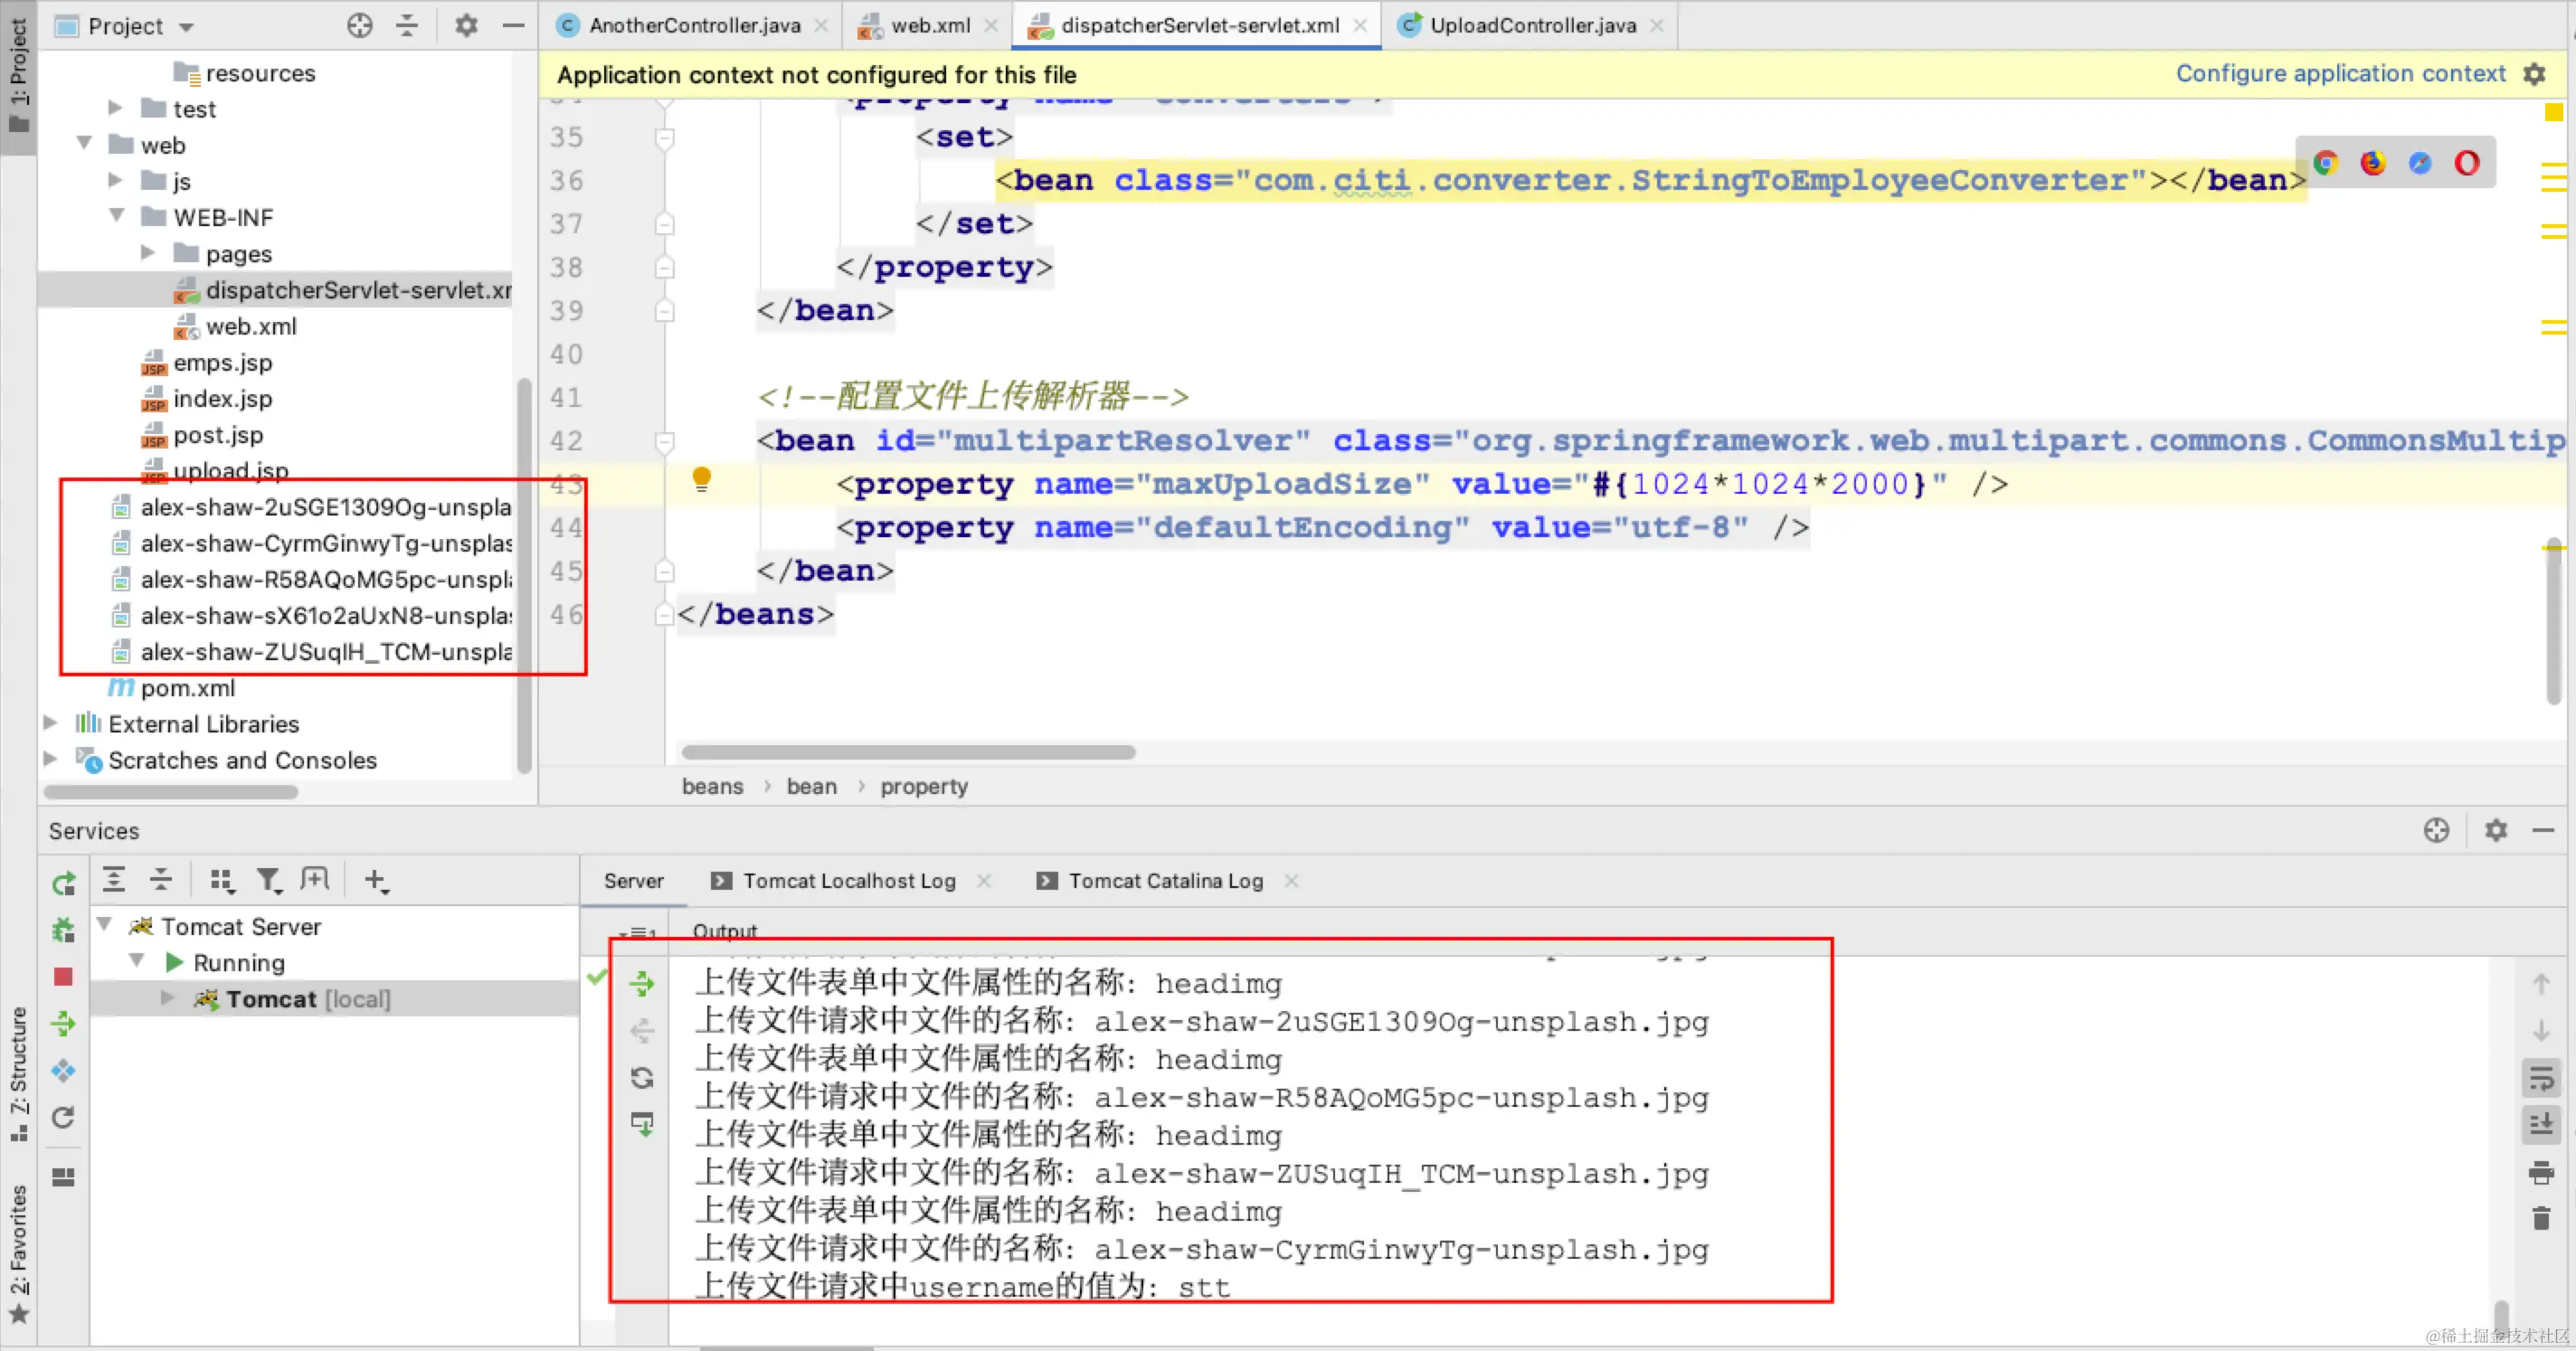Image resolution: width=2576 pixels, height=1351 pixels.
Task: Click the Add service plus icon
Action: [375, 880]
